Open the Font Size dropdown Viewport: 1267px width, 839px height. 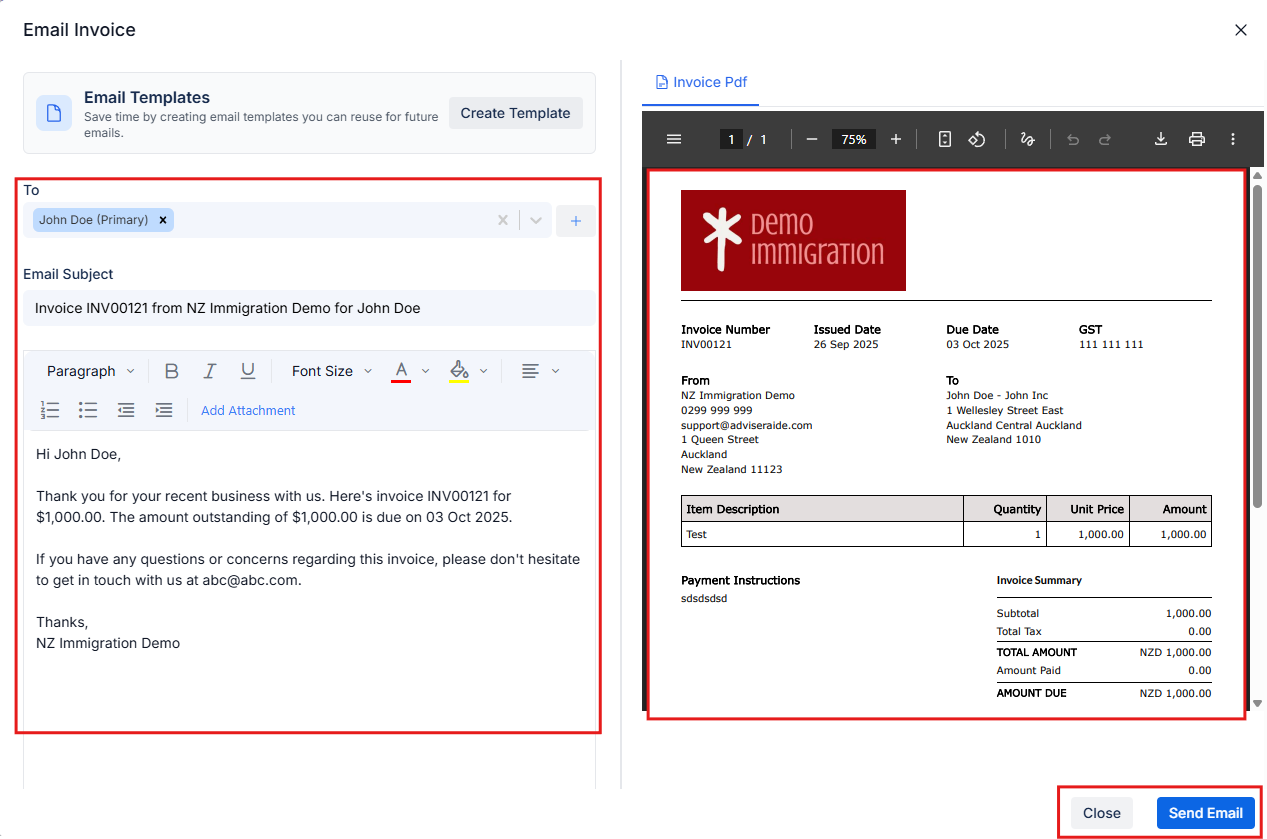pos(330,370)
